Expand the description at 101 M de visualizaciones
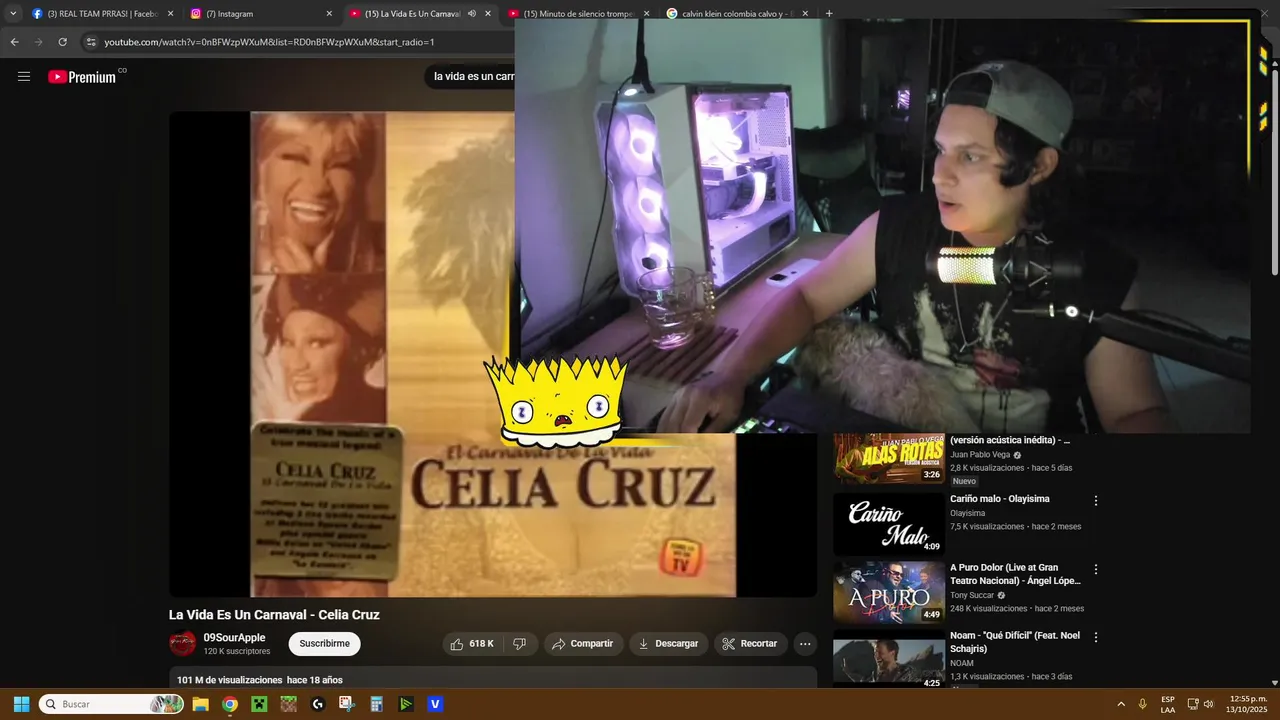1280x720 pixels. click(493, 679)
